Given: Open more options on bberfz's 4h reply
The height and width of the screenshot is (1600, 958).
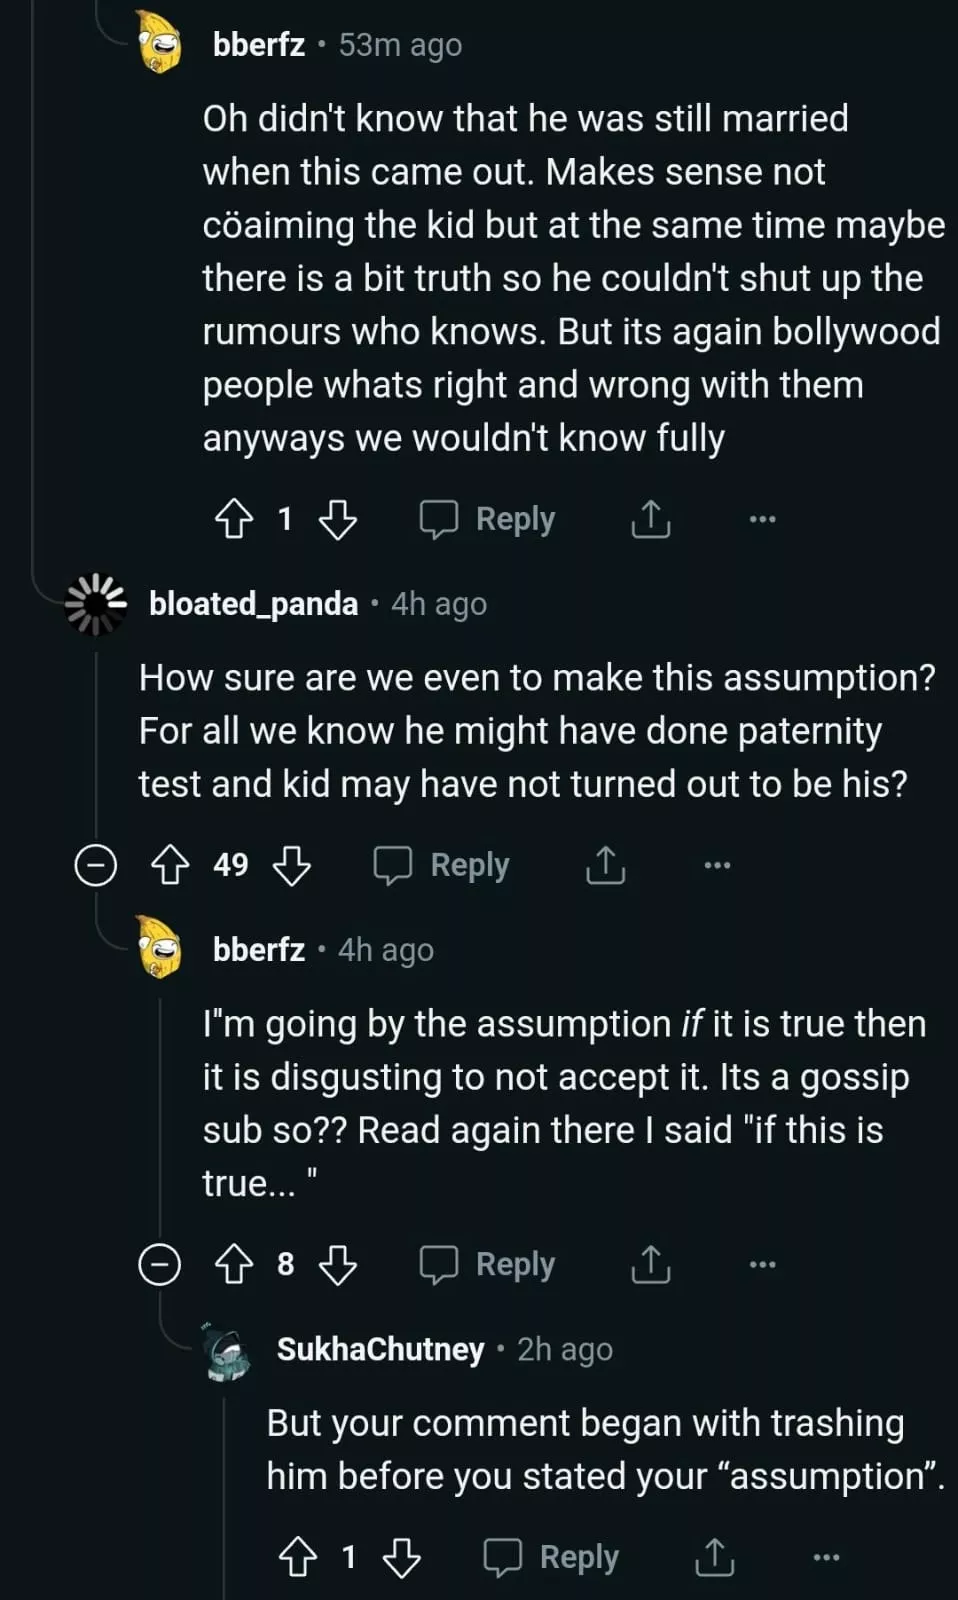Looking at the screenshot, I should [x=762, y=1265].
